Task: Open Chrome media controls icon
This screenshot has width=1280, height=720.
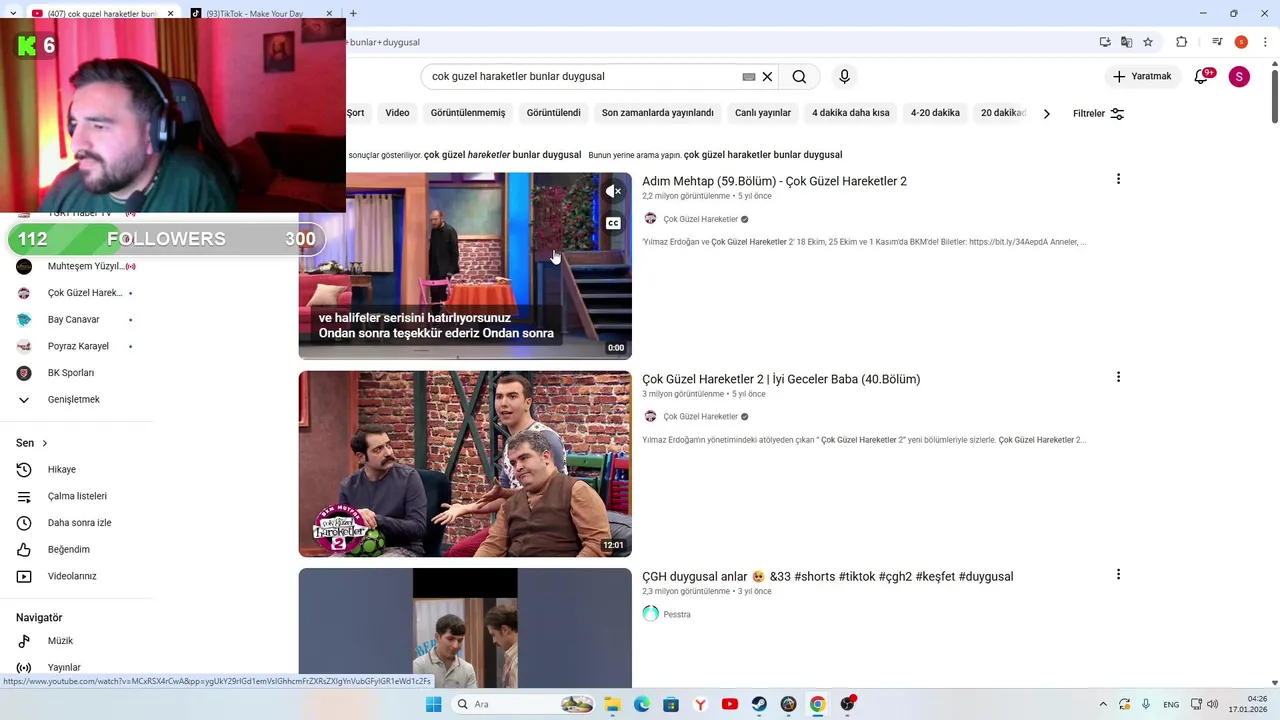Action: (x=1217, y=42)
